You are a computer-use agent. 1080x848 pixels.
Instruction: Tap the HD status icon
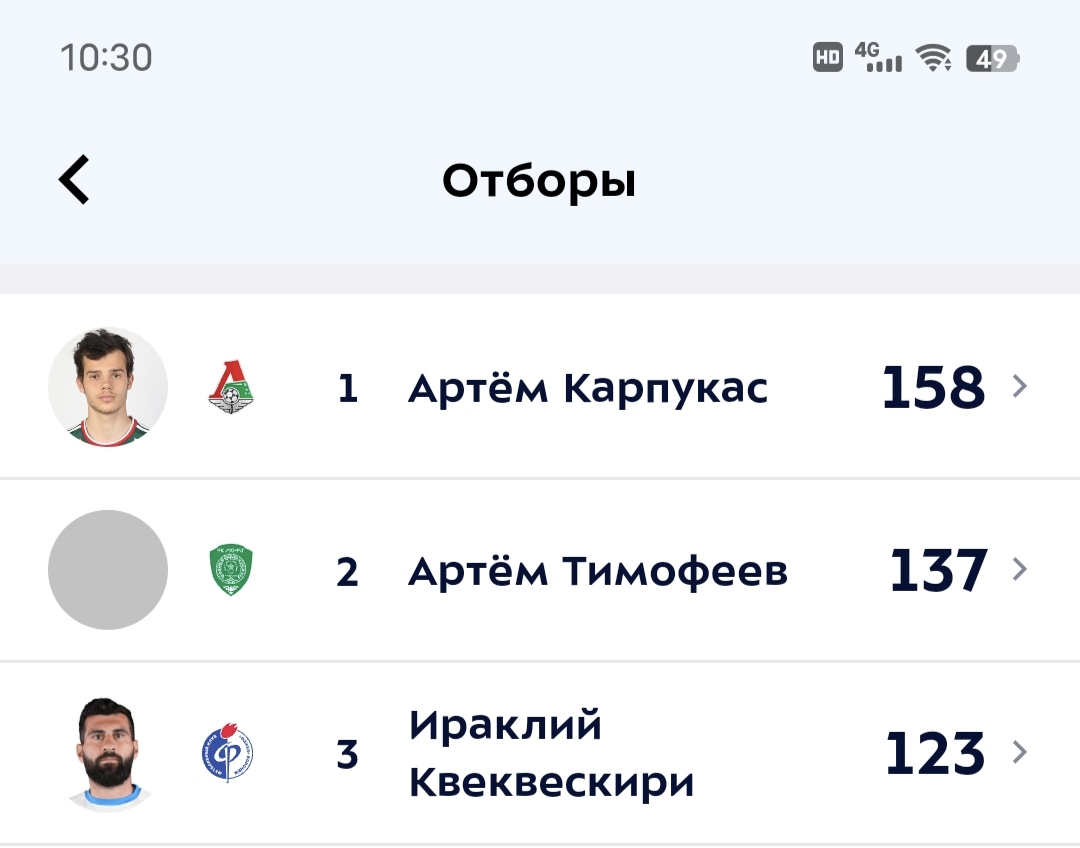coord(828,58)
